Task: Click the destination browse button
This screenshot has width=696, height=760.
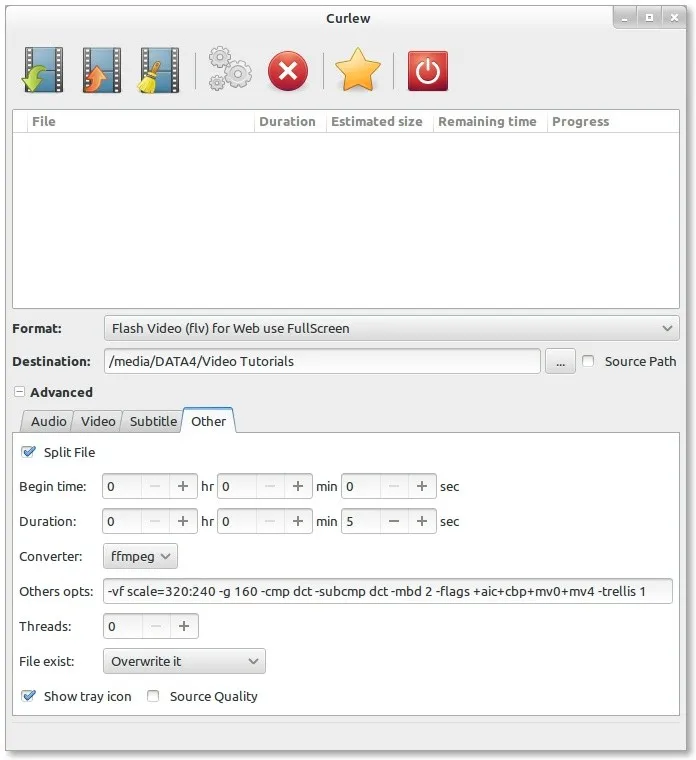Action: (560, 362)
